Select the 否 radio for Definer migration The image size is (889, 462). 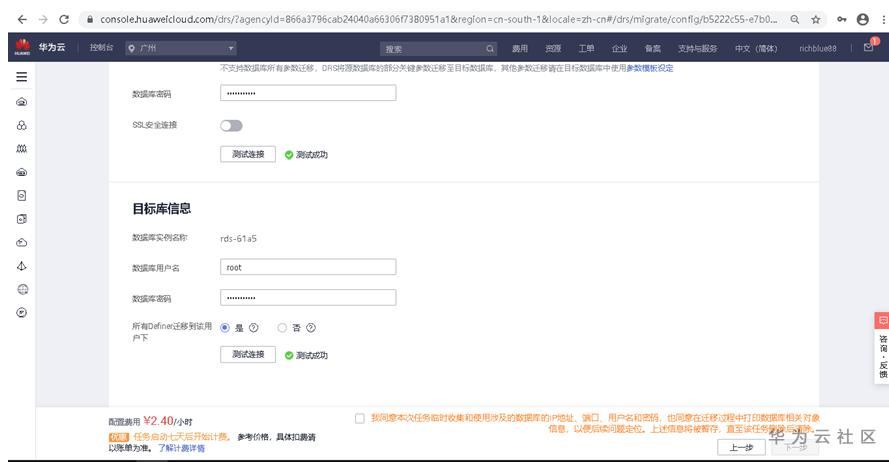pos(282,328)
